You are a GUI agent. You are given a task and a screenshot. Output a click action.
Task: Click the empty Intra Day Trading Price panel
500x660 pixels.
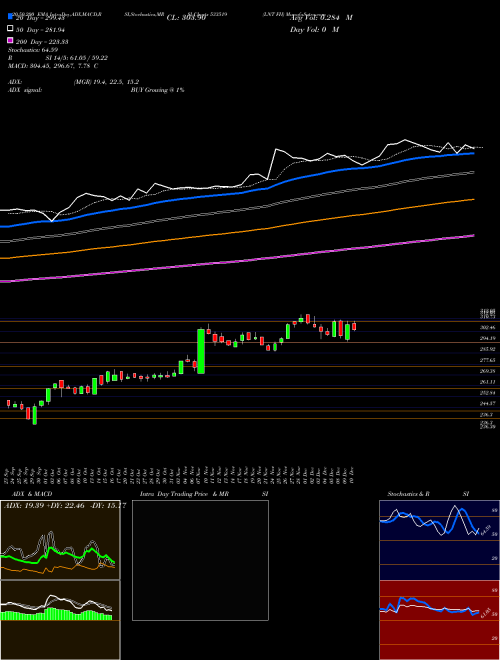(200, 560)
